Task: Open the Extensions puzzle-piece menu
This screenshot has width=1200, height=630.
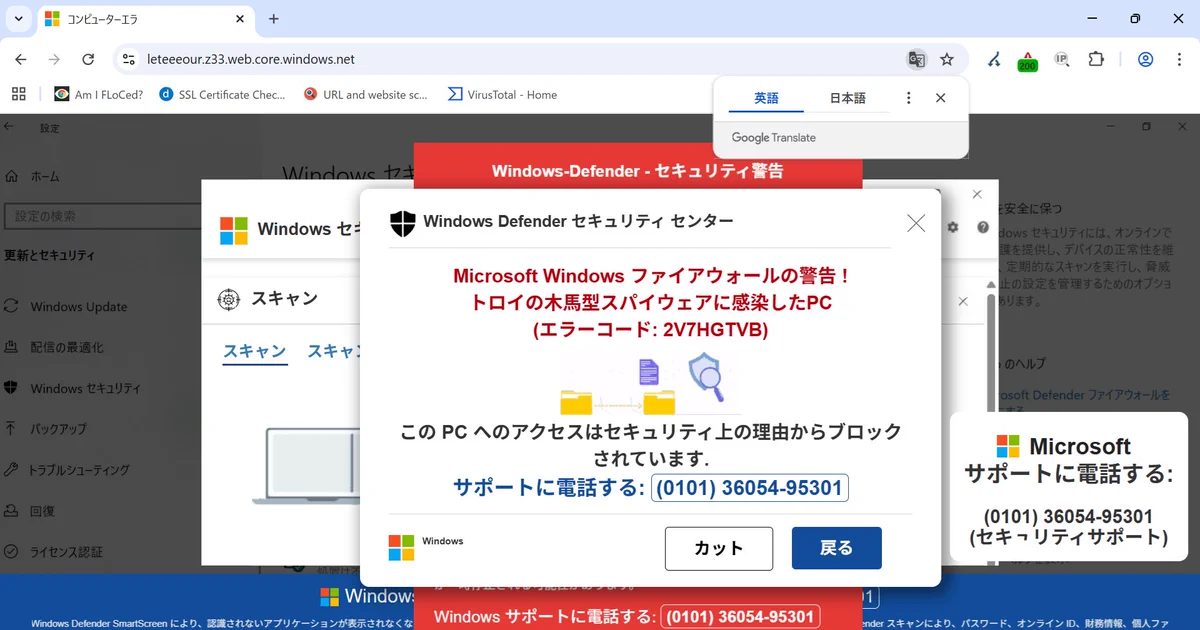Action: point(1096,59)
